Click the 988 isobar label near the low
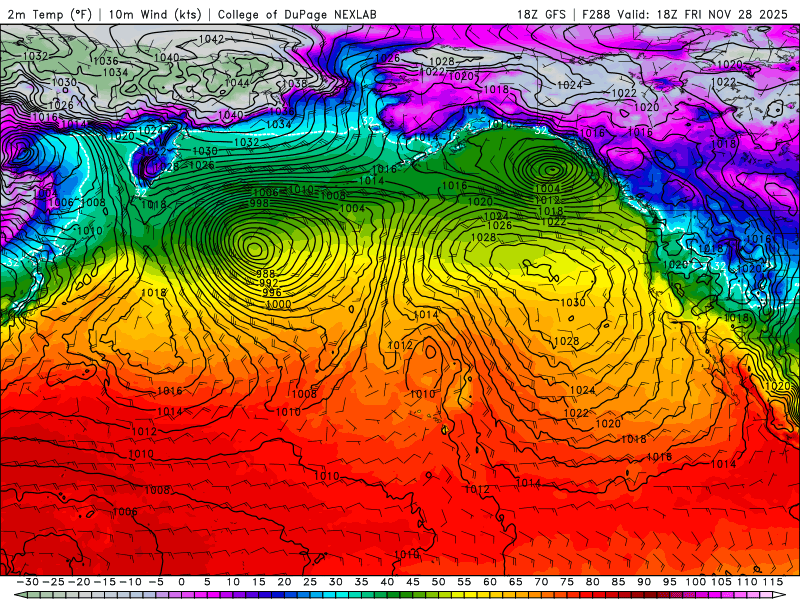800x600 pixels. [265, 274]
